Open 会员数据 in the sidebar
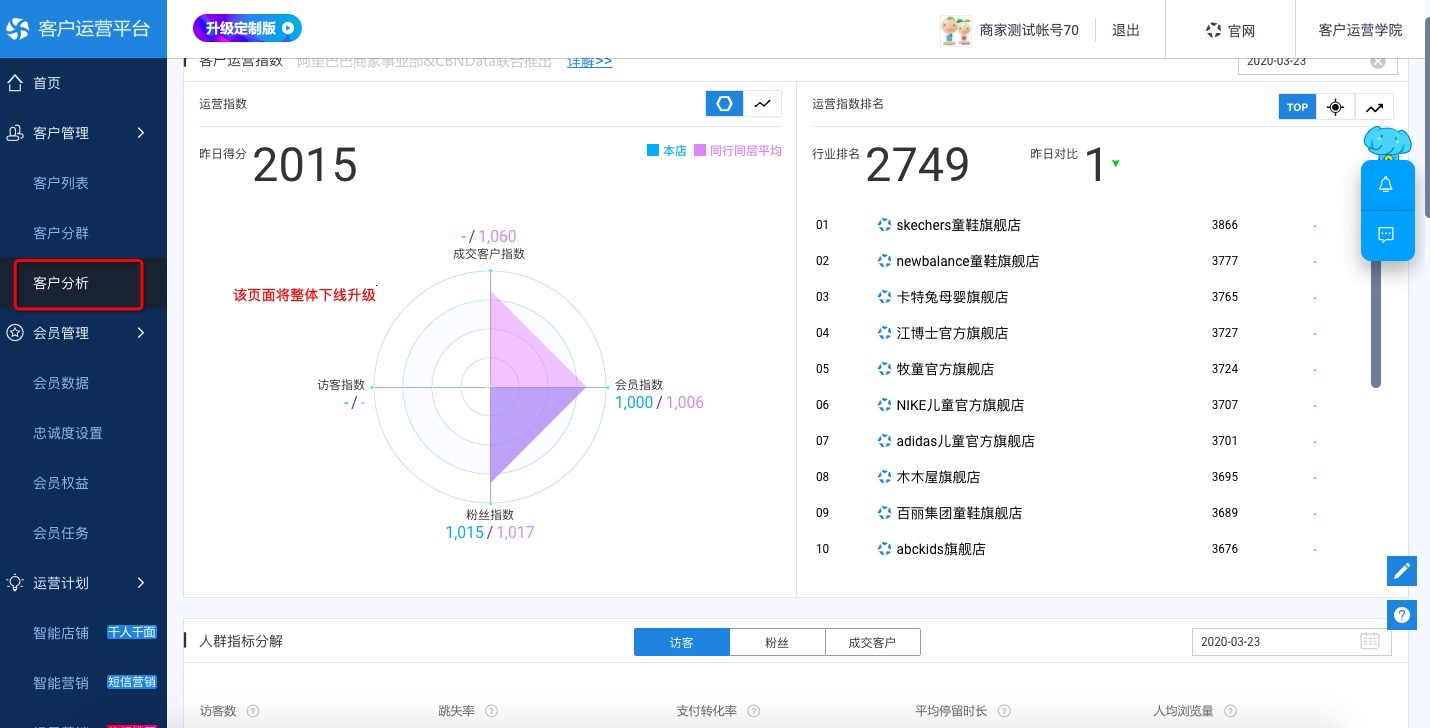1430x728 pixels. click(61, 383)
